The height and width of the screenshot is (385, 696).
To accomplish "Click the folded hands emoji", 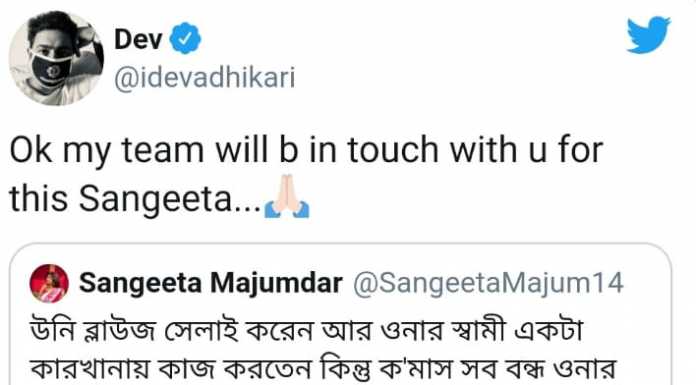I will pyautogui.click(x=287, y=196).
